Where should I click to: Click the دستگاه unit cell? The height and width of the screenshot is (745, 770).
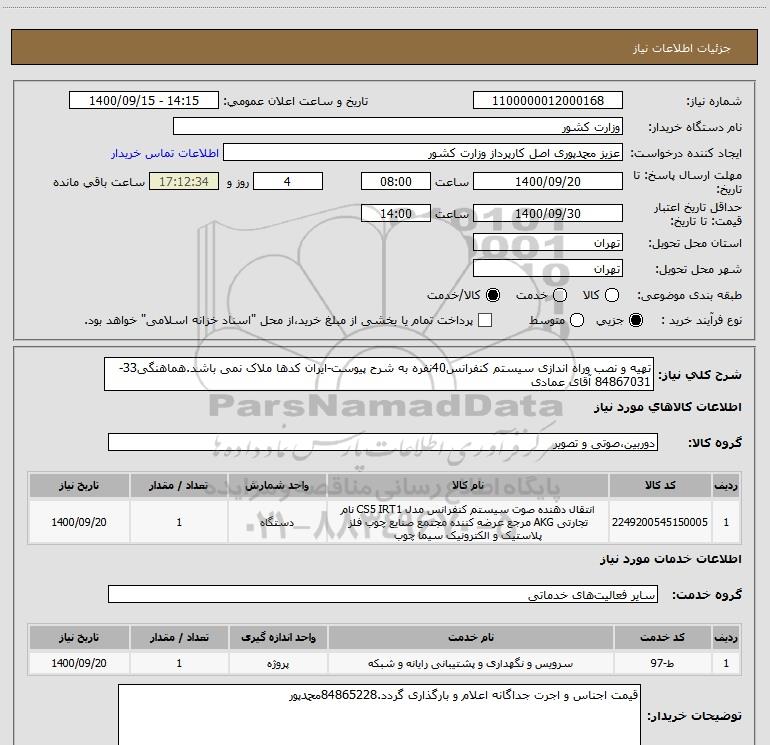coord(277,522)
